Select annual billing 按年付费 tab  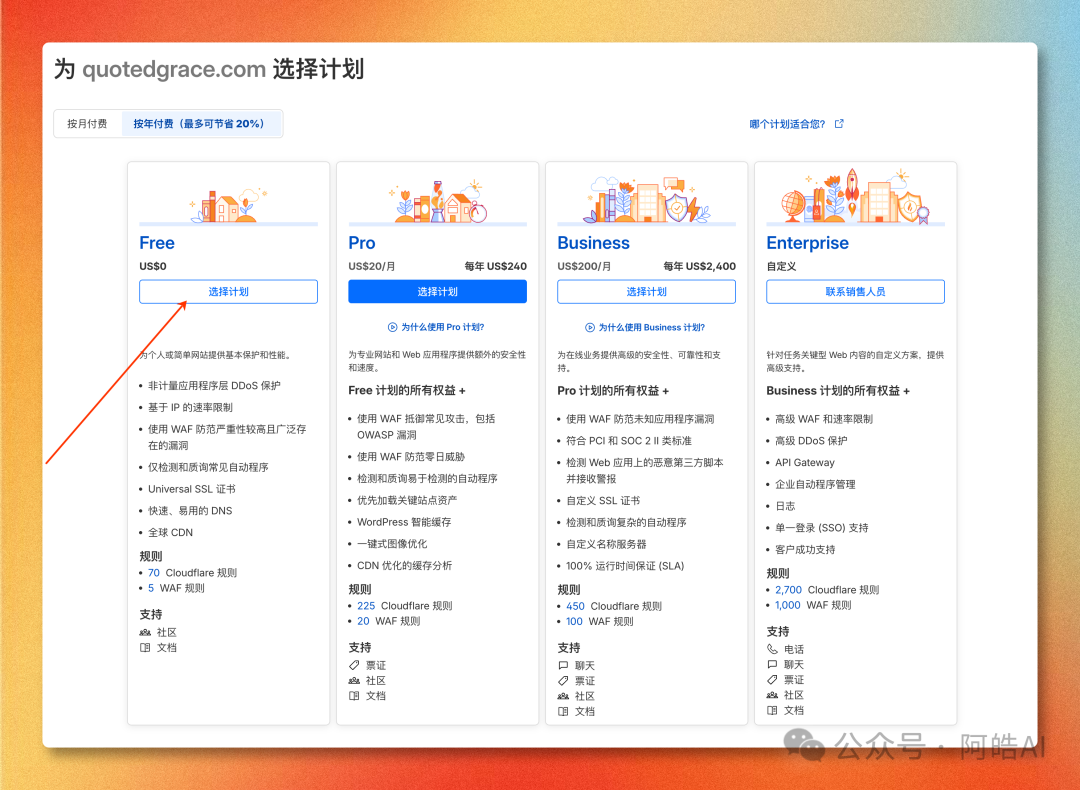(200, 124)
